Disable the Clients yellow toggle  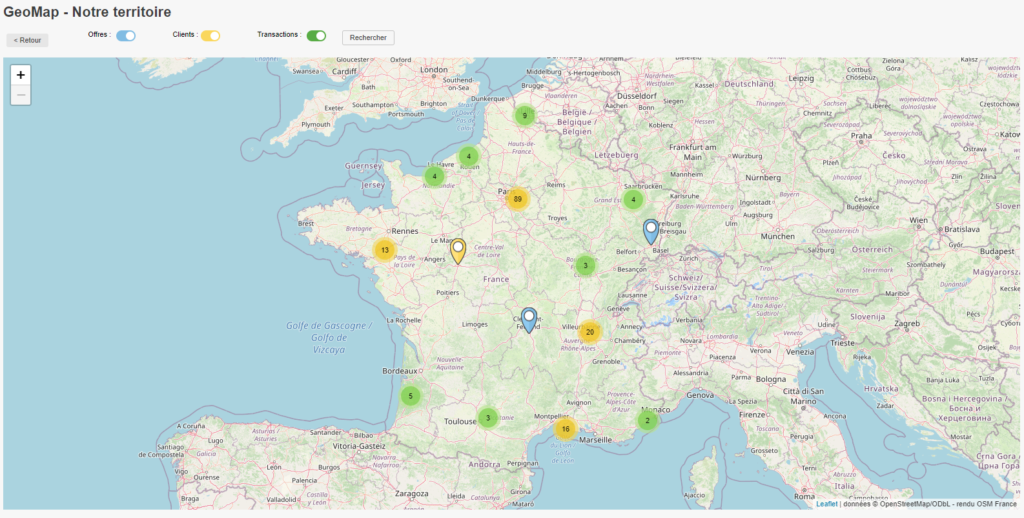[x=210, y=36]
